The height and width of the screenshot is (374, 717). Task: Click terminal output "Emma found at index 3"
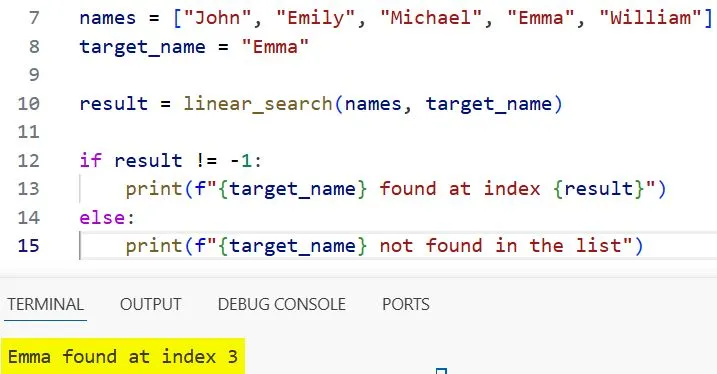tap(123, 357)
